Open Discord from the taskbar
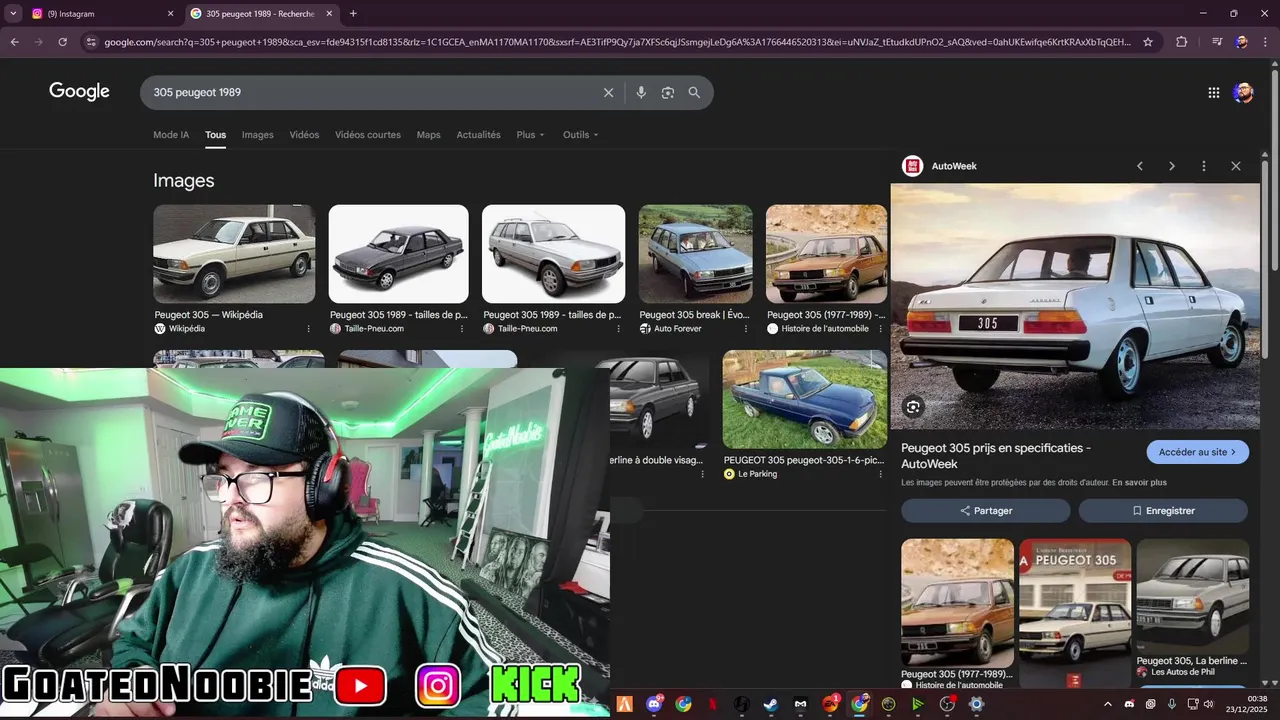This screenshot has width=1280, height=720. click(655, 704)
